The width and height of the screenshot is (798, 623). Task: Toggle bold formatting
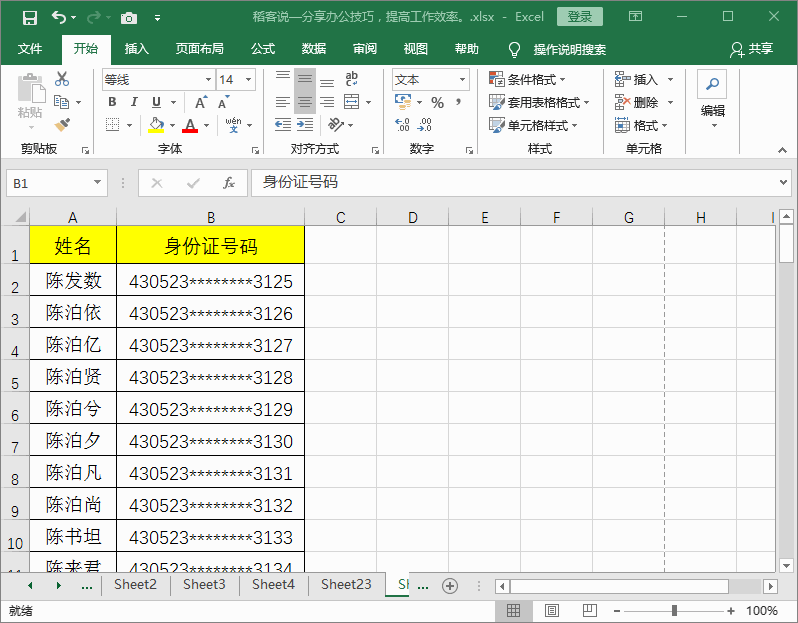[x=112, y=102]
